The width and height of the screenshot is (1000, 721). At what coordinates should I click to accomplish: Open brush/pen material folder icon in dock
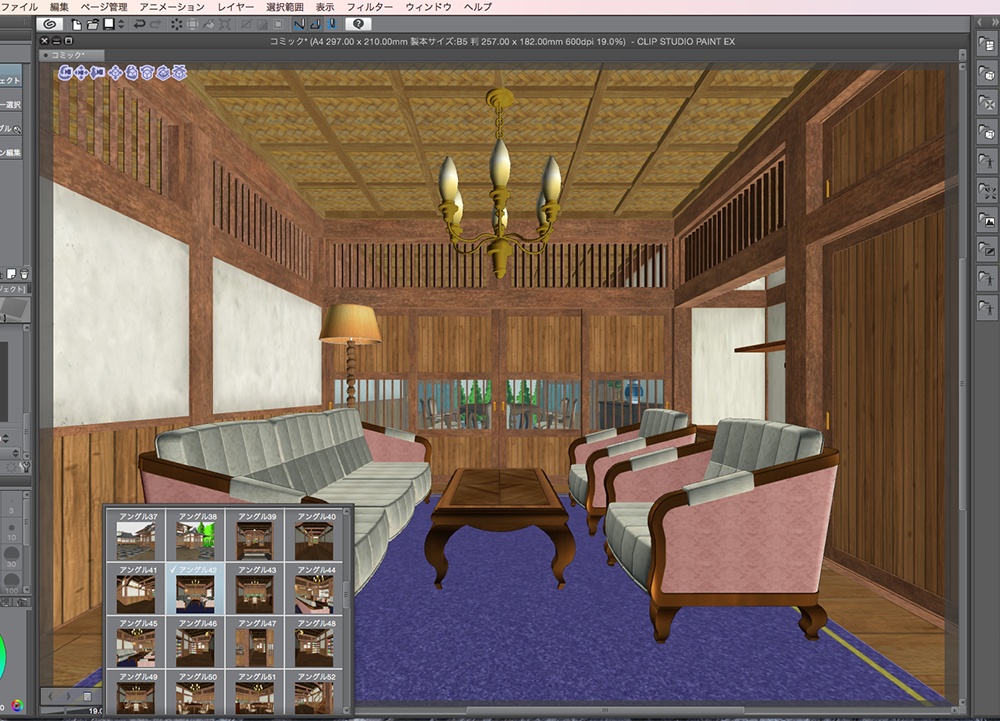coord(986,250)
